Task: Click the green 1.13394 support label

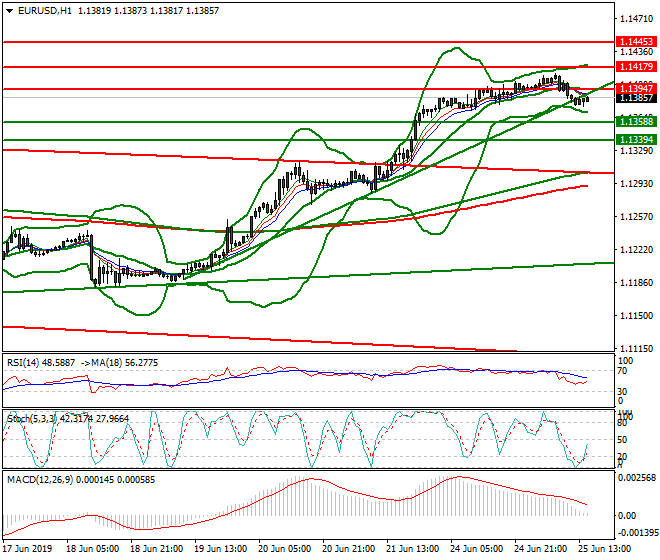Action: (636, 139)
